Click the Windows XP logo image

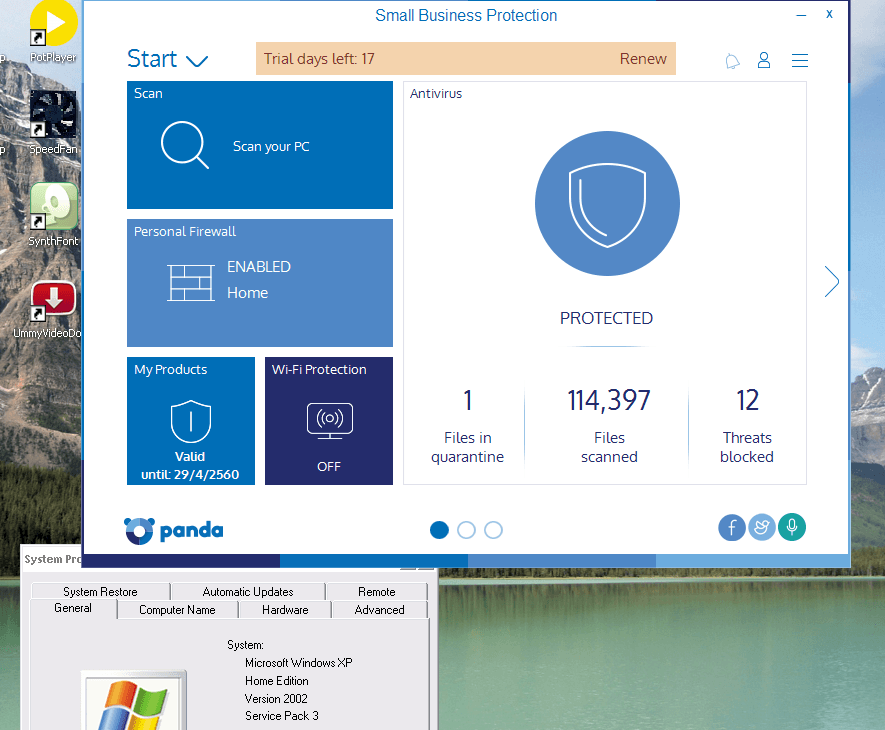[x=134, y=700]
